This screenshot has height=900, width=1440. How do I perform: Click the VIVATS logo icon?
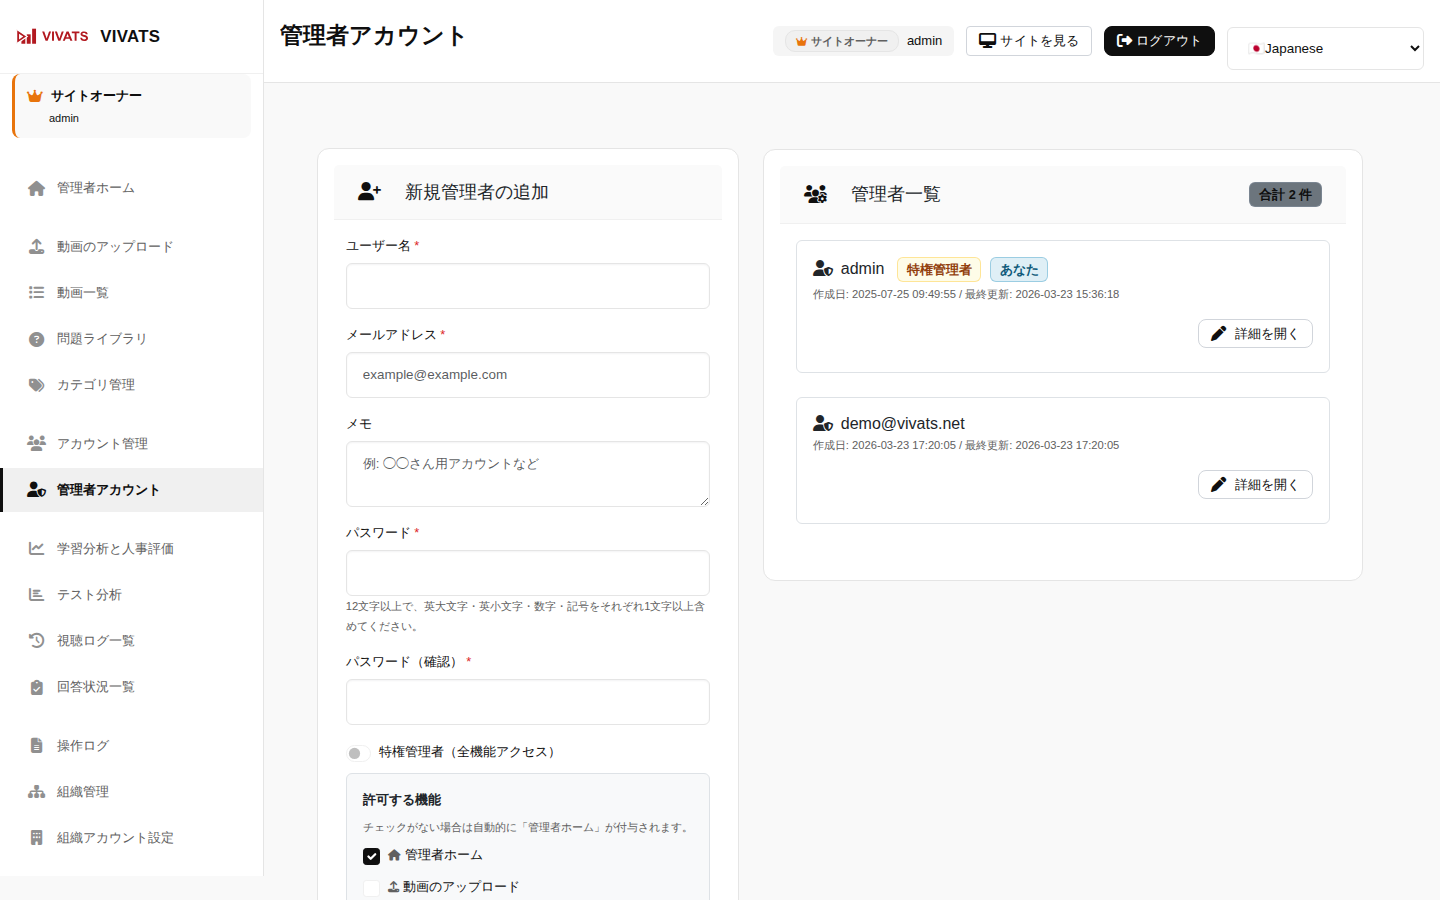tap(52, 36)
